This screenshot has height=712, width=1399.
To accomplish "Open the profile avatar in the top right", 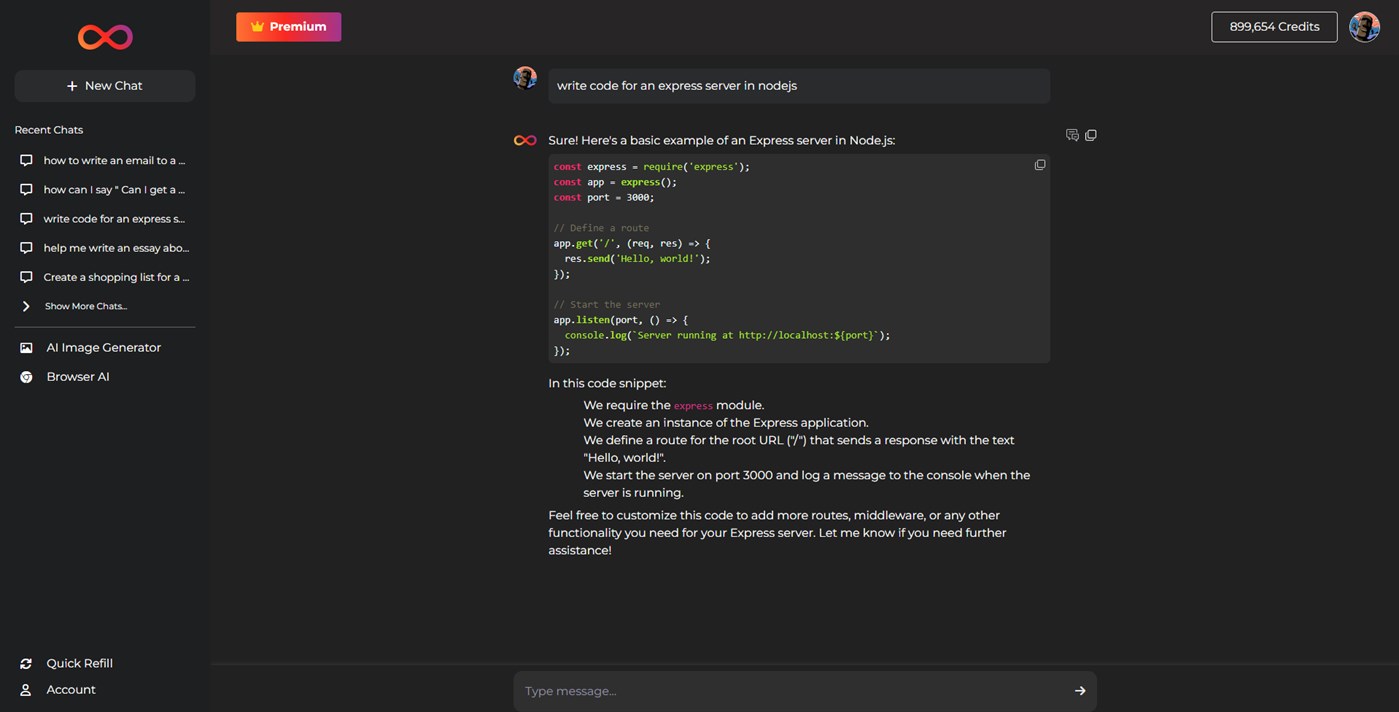I will pyautogui.click(x=1364, y=27).
